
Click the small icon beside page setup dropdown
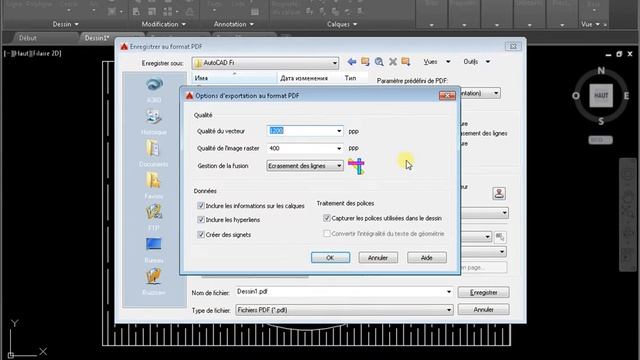[500, 237]
